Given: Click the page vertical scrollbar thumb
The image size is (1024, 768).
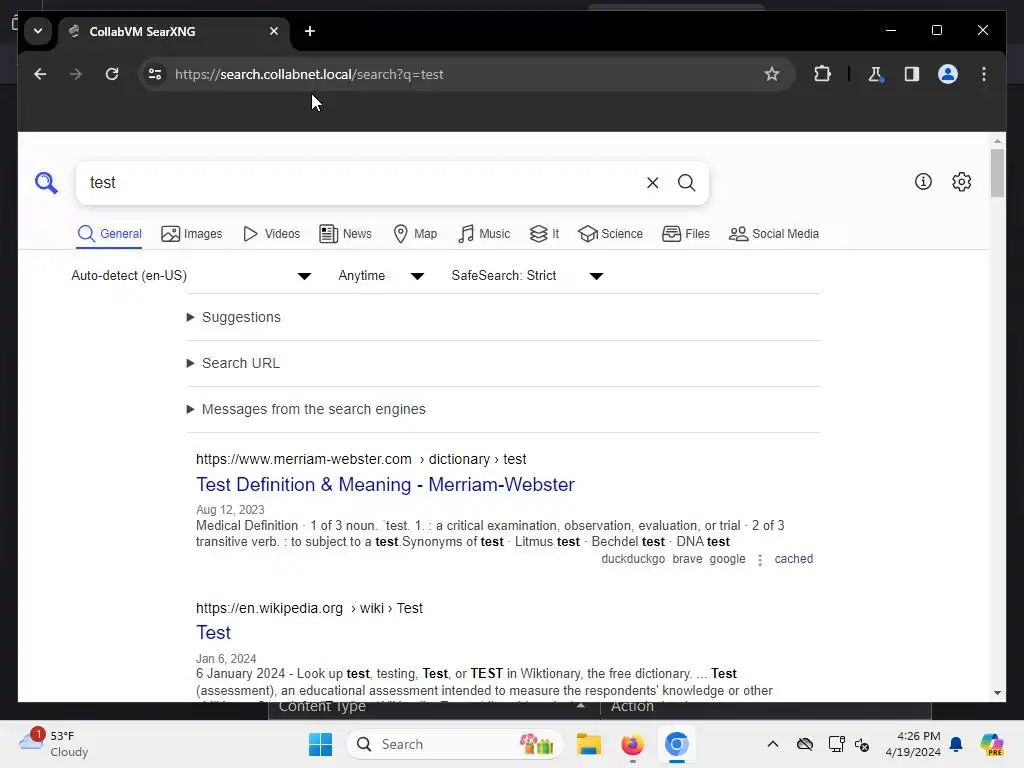Looking at the screenshot, I should (x=997, y=173).
